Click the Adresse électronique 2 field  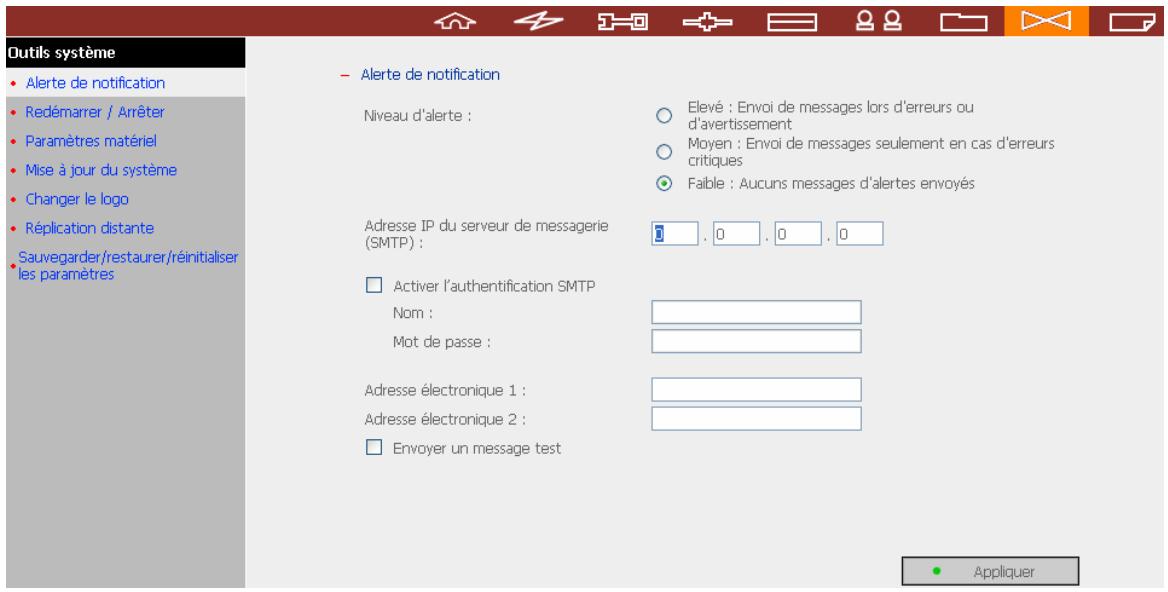[x=756, y=418]
